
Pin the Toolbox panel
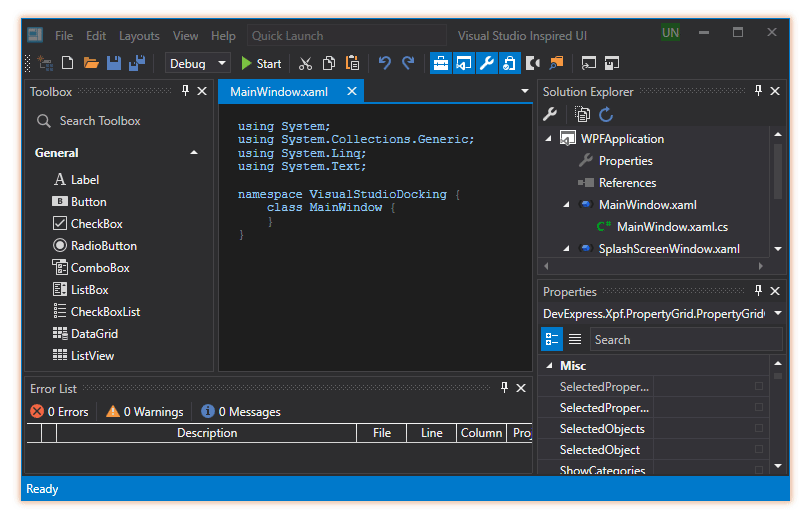coord(186,91)
